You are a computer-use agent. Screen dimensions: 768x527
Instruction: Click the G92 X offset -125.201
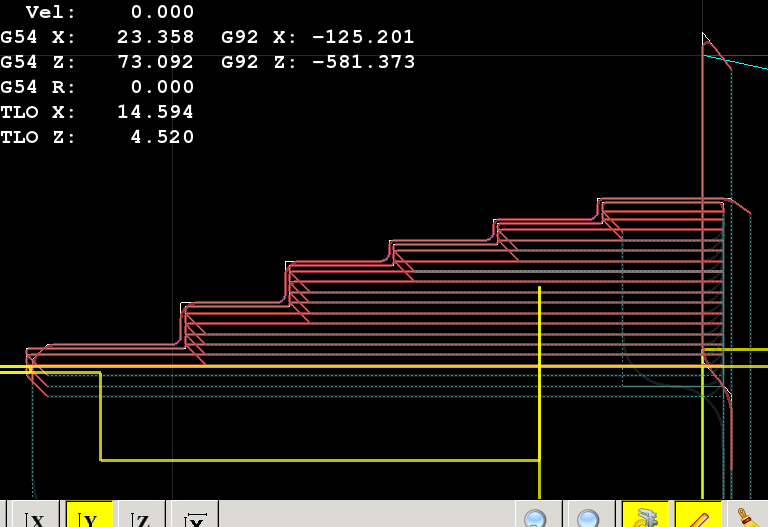(x=363, y=38)
